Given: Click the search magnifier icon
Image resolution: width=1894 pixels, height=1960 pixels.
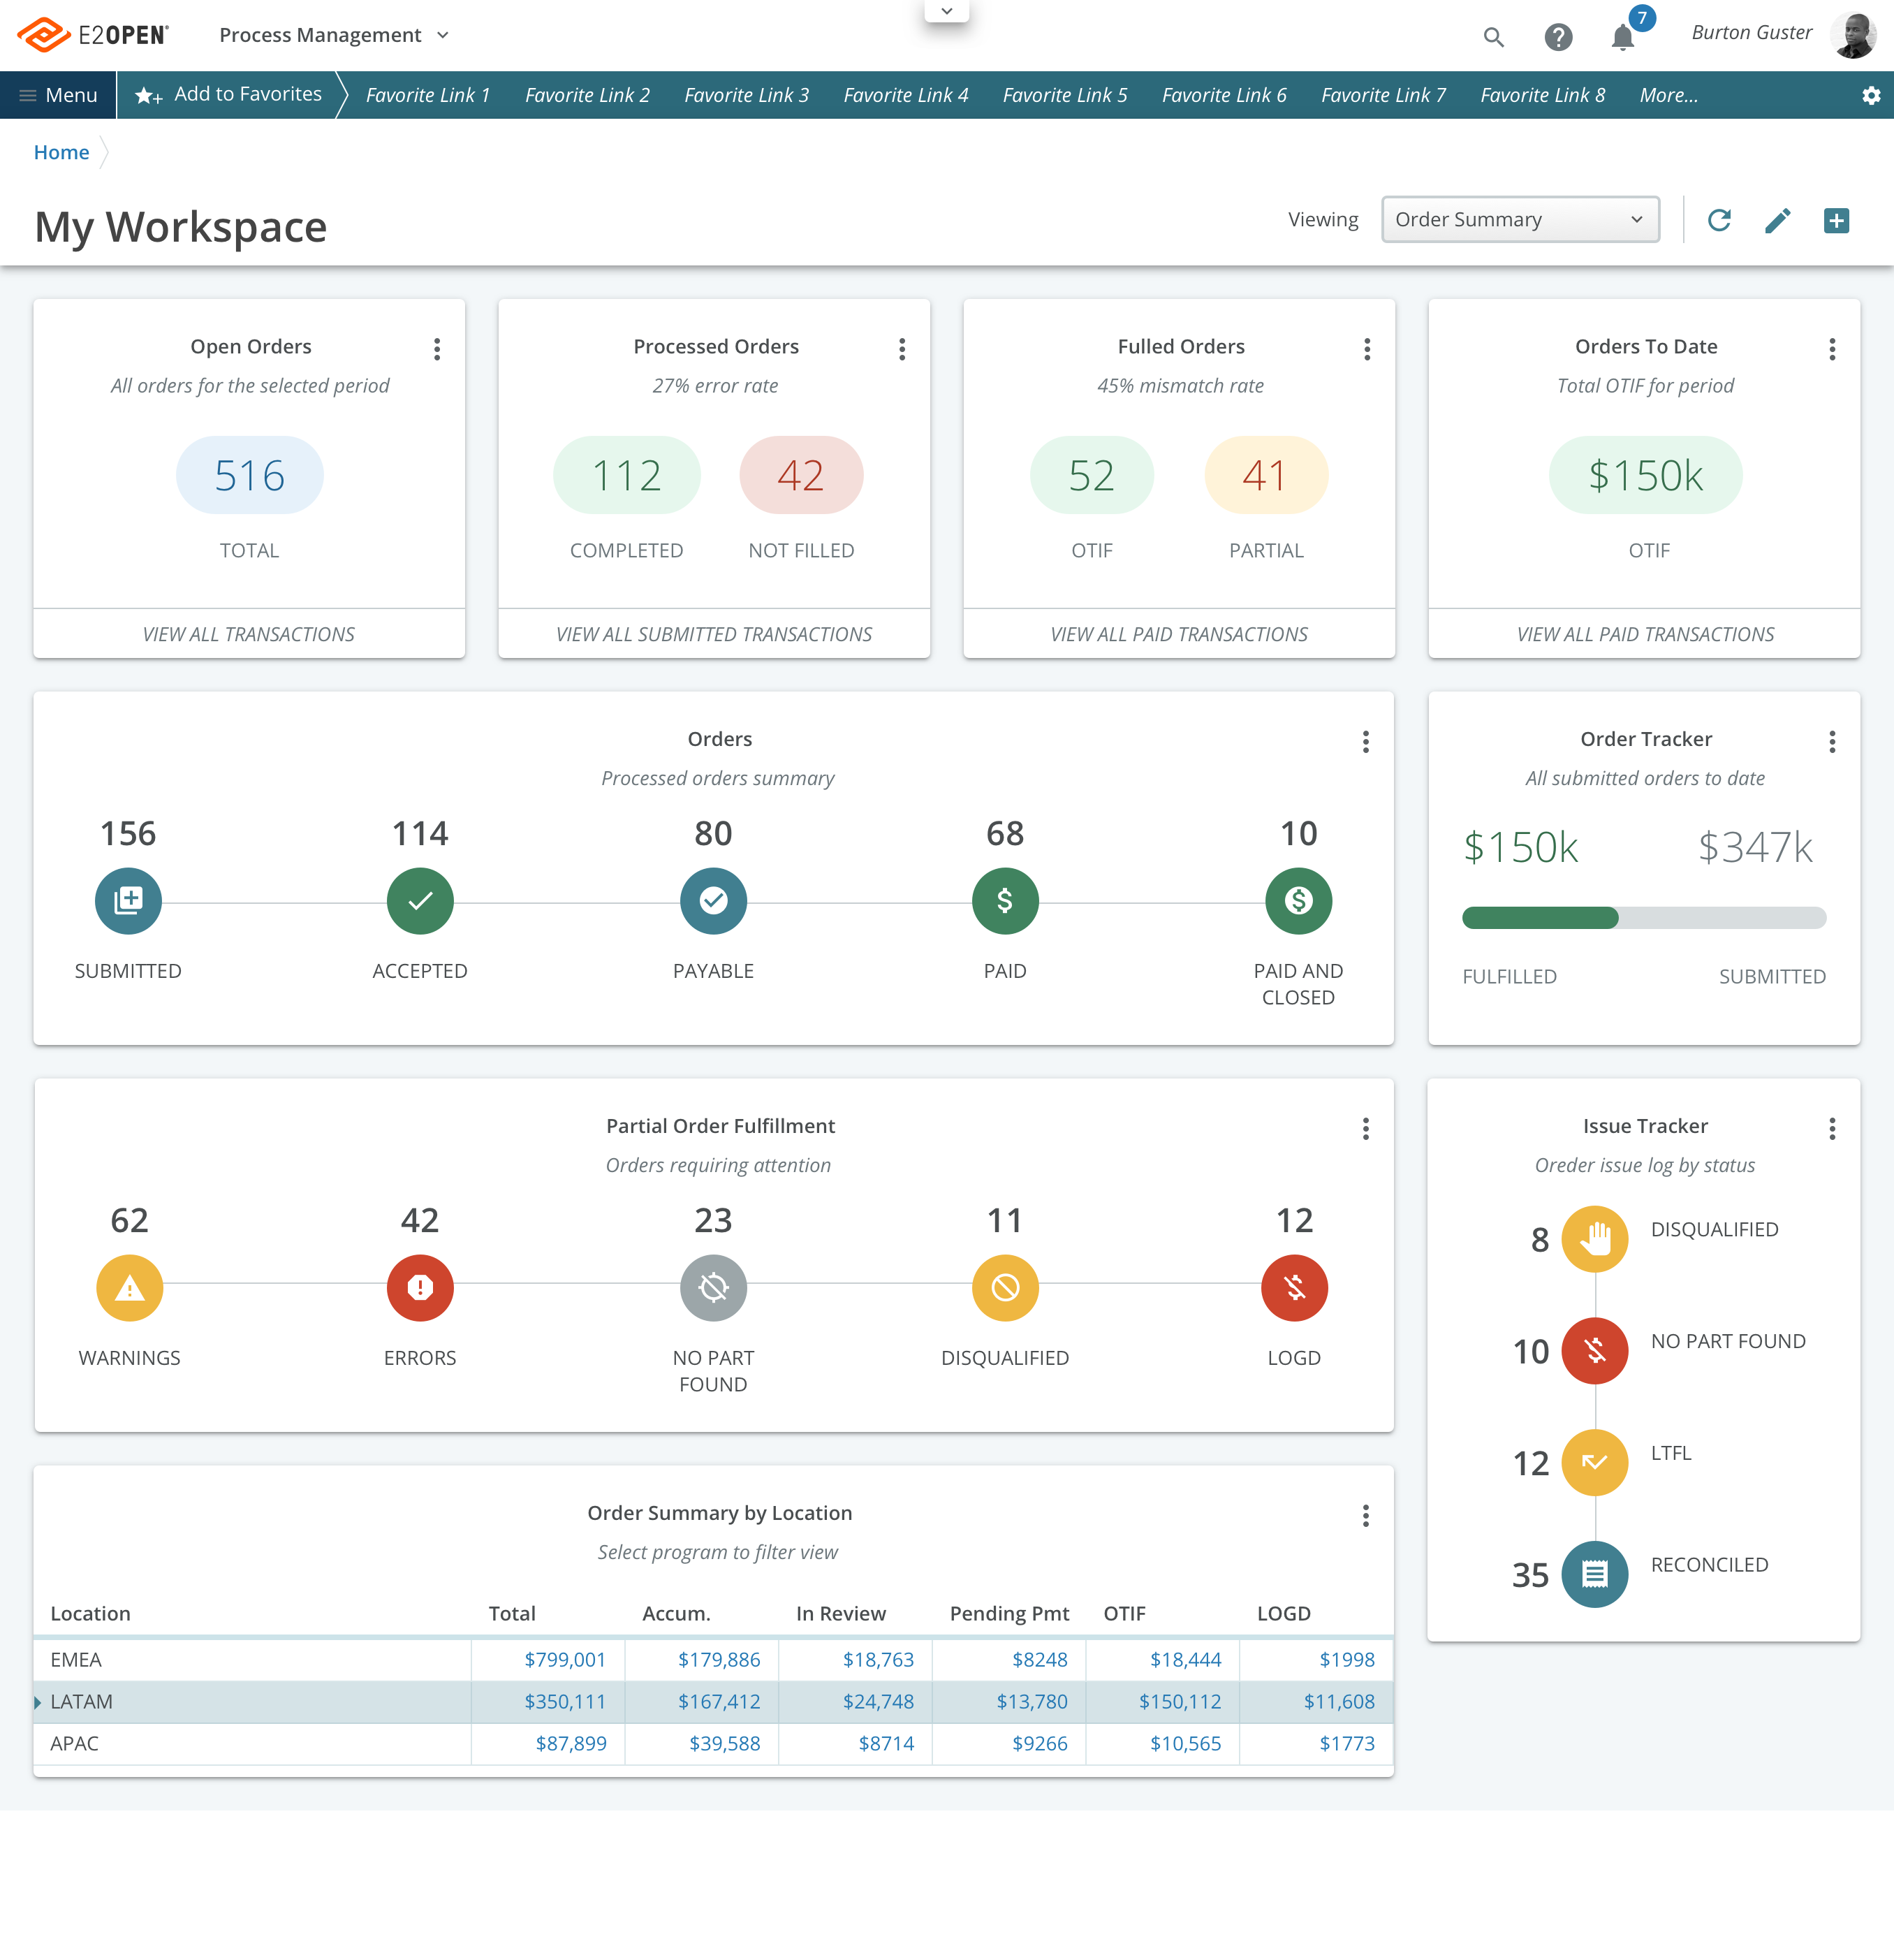Looking at the screenshot, I should pyautogui.click(x=1493, y=37).
